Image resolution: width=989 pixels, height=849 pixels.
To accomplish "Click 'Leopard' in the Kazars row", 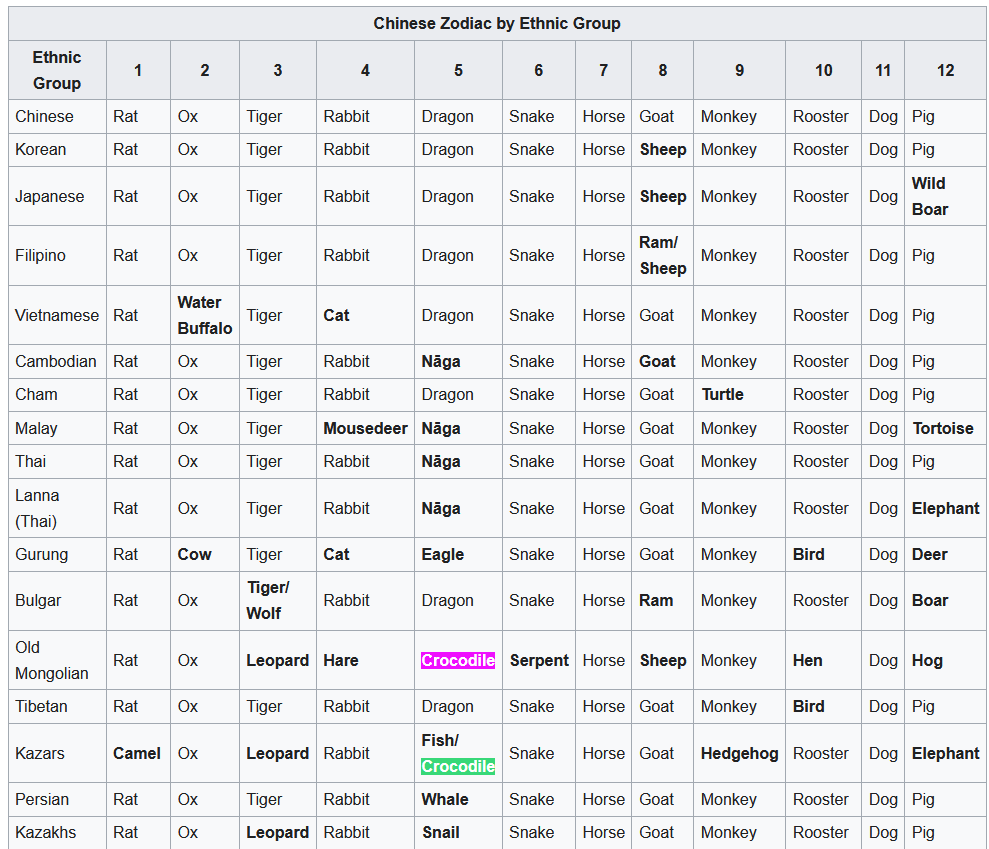I will coord(278,753).
